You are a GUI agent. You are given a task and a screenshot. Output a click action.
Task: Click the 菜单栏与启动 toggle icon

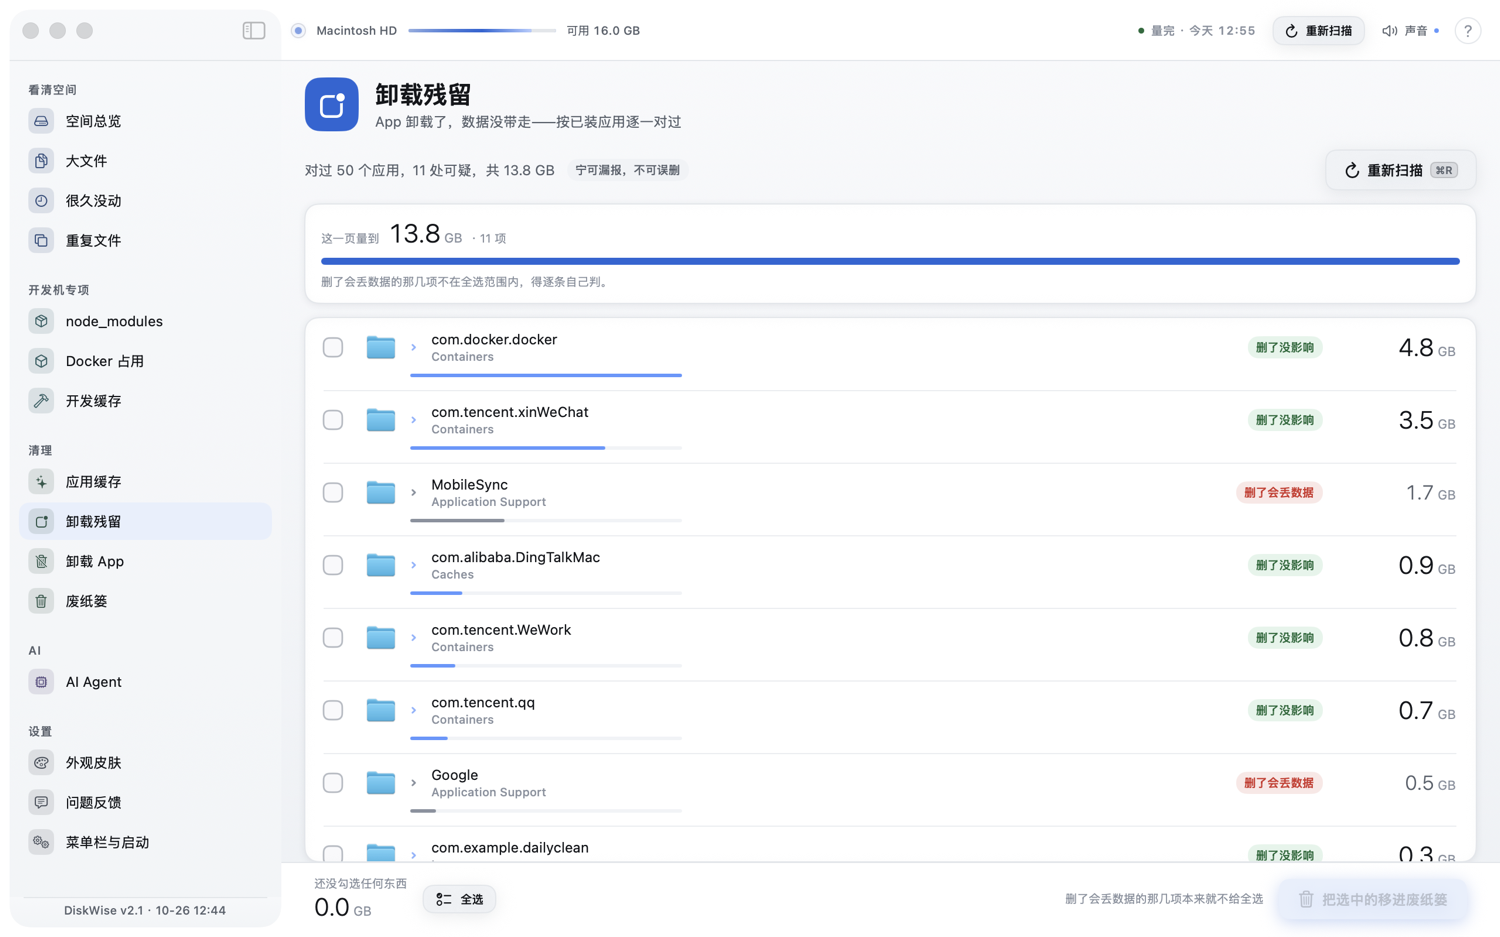pos(41,843)
